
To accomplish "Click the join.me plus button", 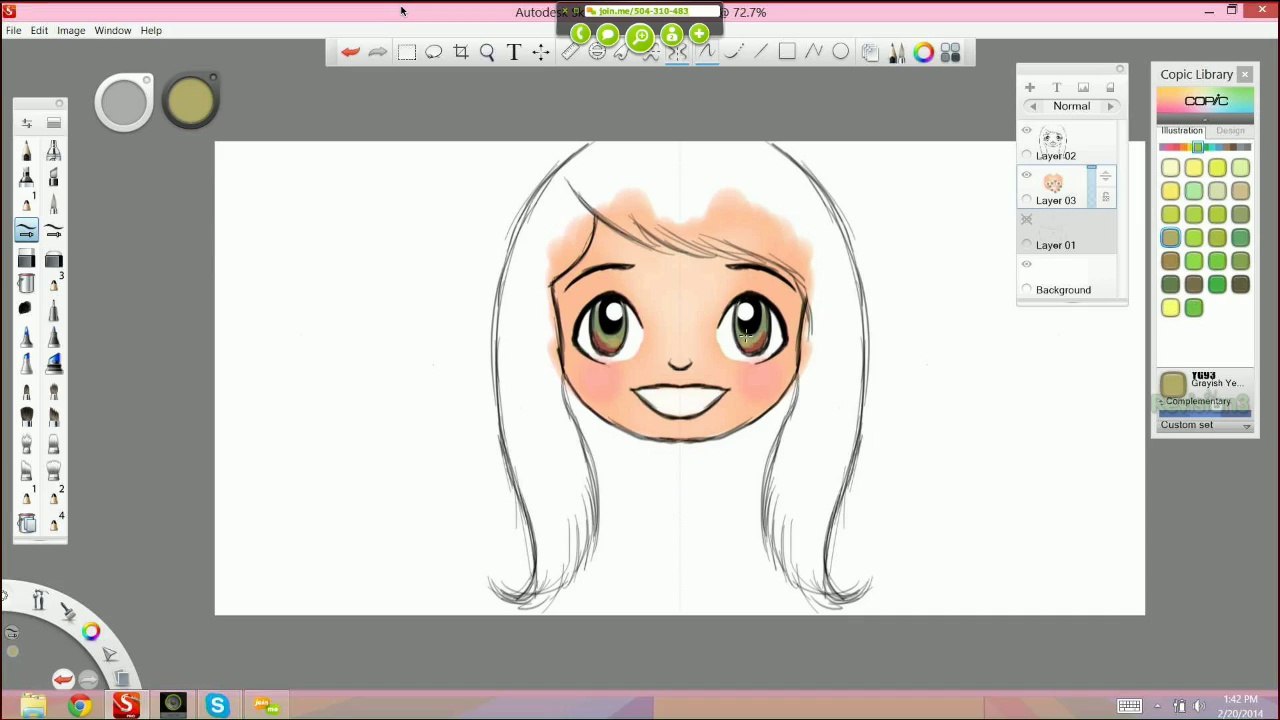I will coord(699,35).
